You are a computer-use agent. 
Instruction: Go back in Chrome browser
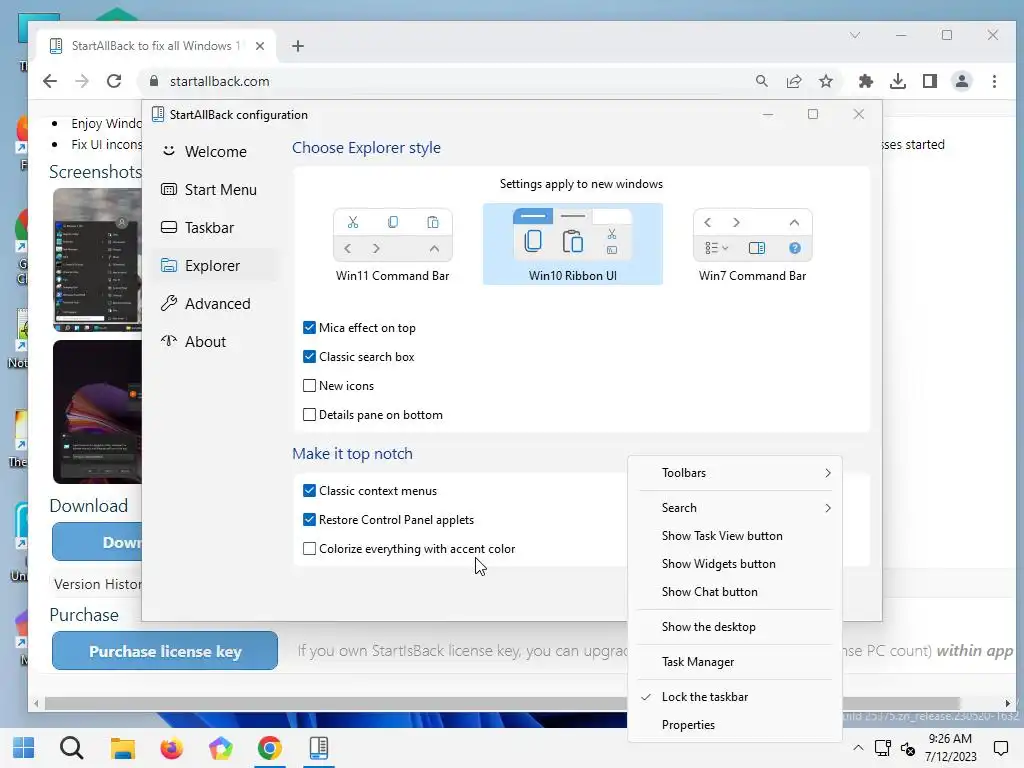pos(50,81)
